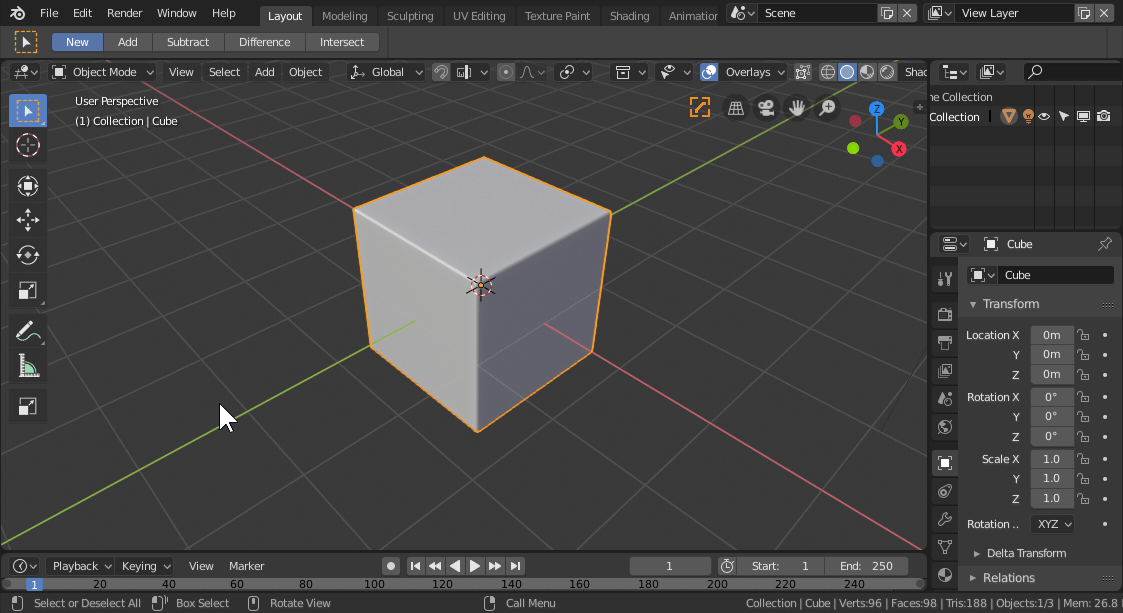
Task: Switch to the Modeling workspace tab
Action: pos(344,16)
